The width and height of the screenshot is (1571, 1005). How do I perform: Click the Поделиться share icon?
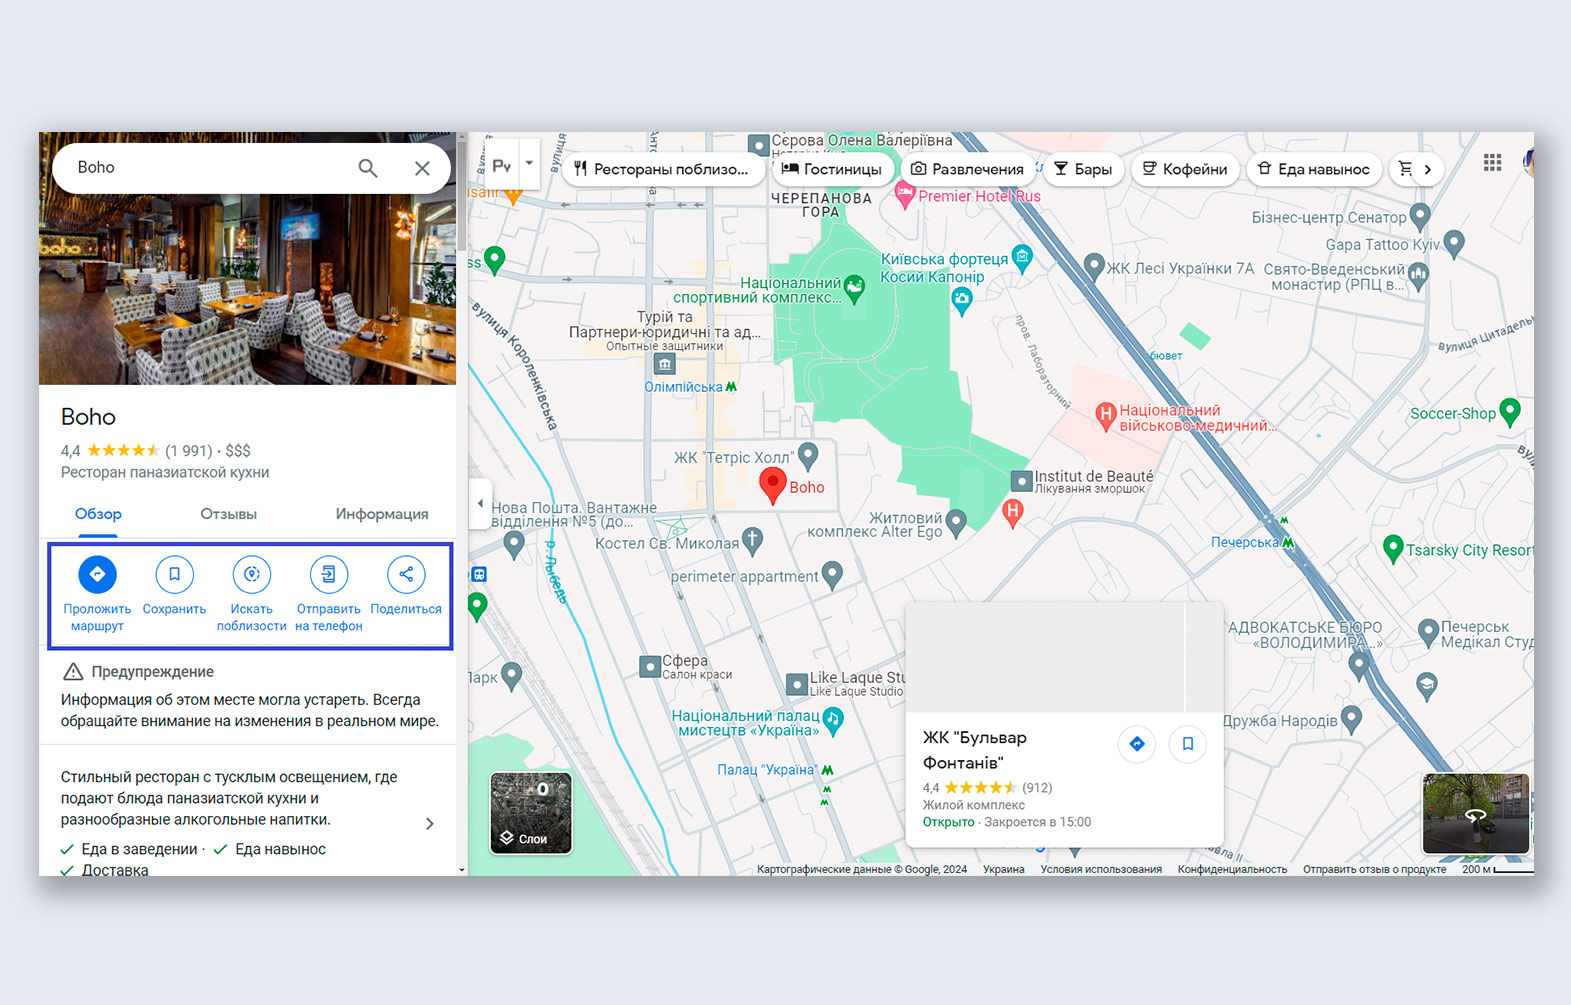pos(406,574)
